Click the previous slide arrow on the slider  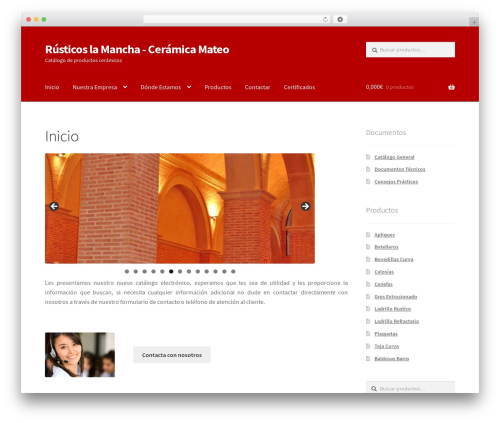54,206
